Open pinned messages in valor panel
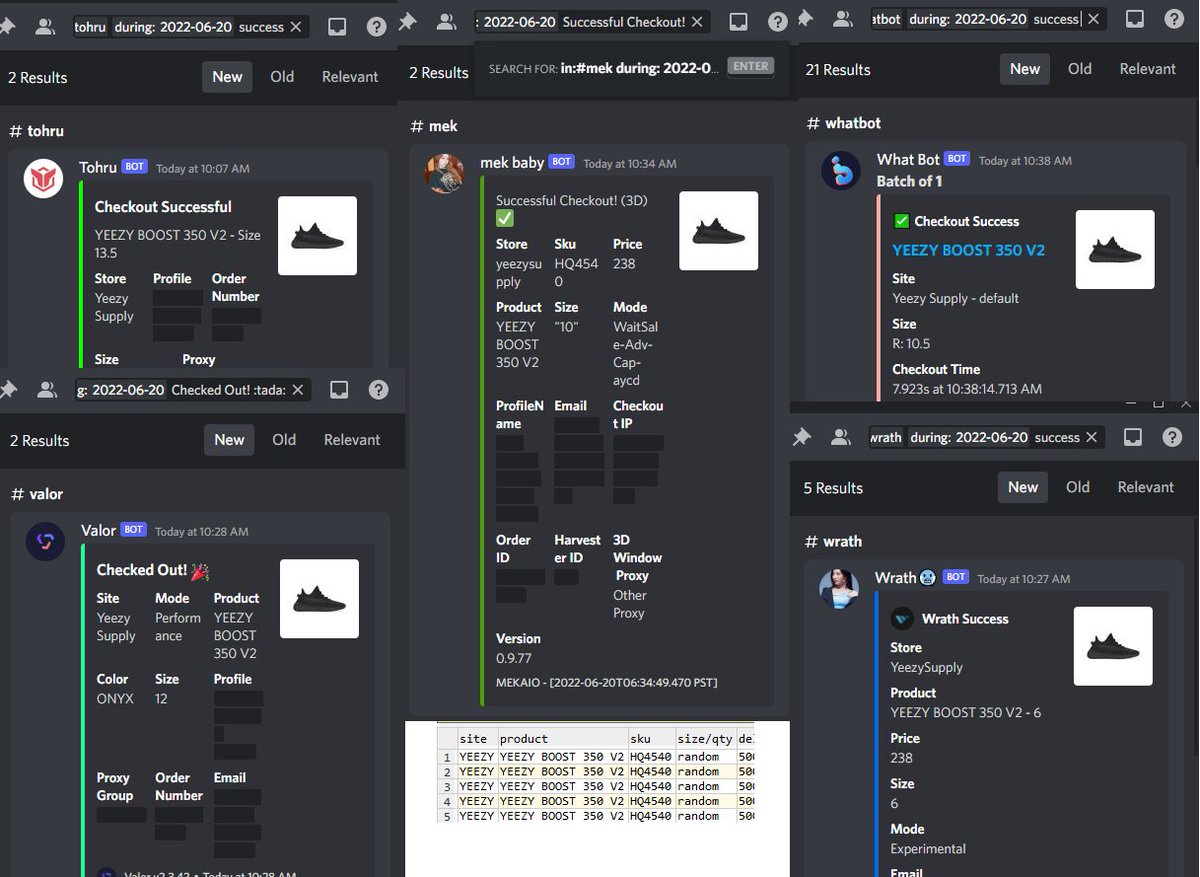The height and width of the screenshot is (877, 1200). (8, 389)
